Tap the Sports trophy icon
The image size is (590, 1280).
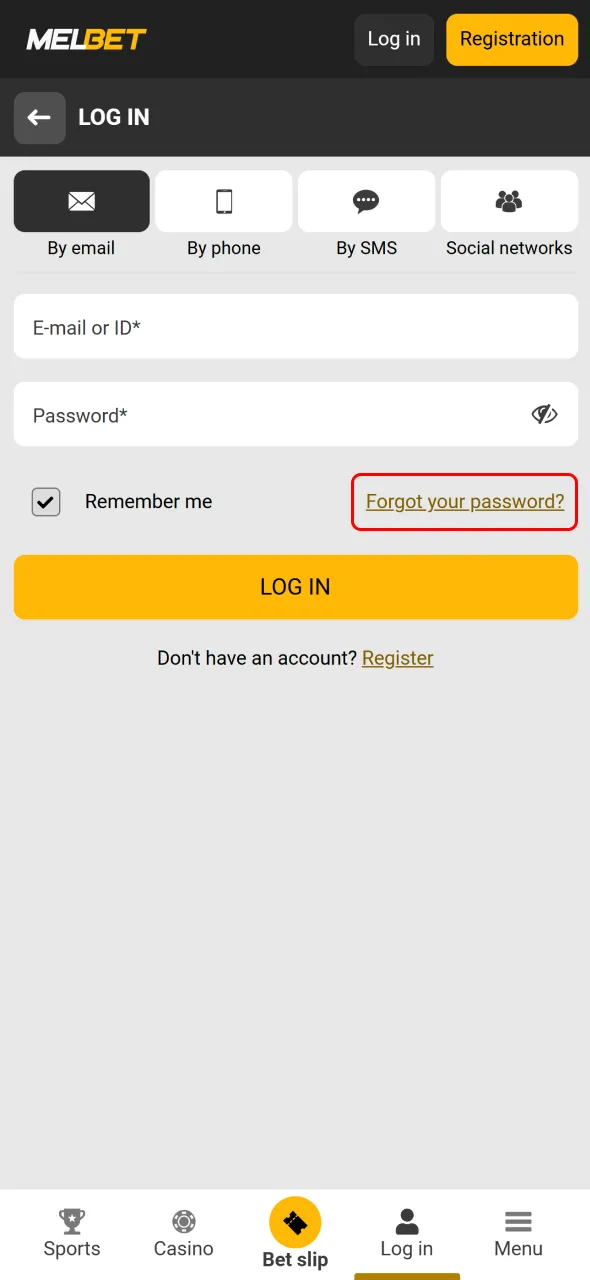71,1220
